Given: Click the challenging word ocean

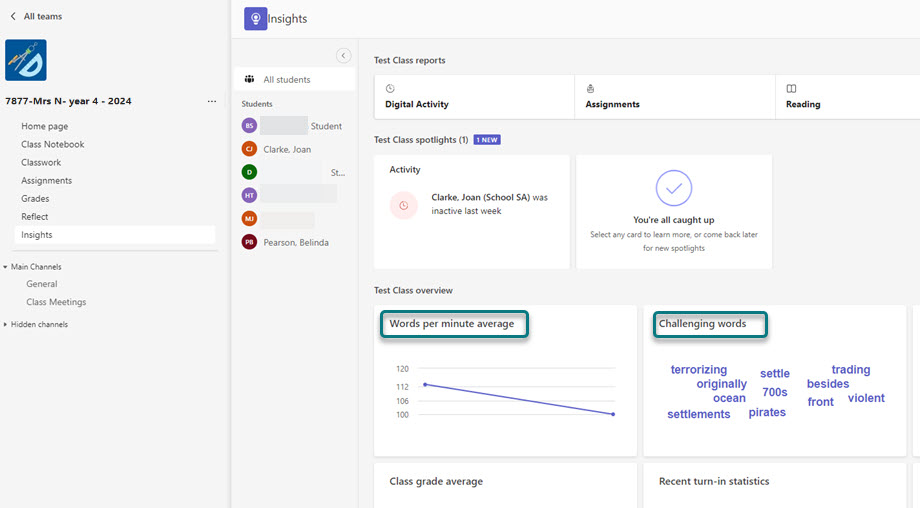Looking at the screenshot, I should pyautogui.click(x=729, y=398).
